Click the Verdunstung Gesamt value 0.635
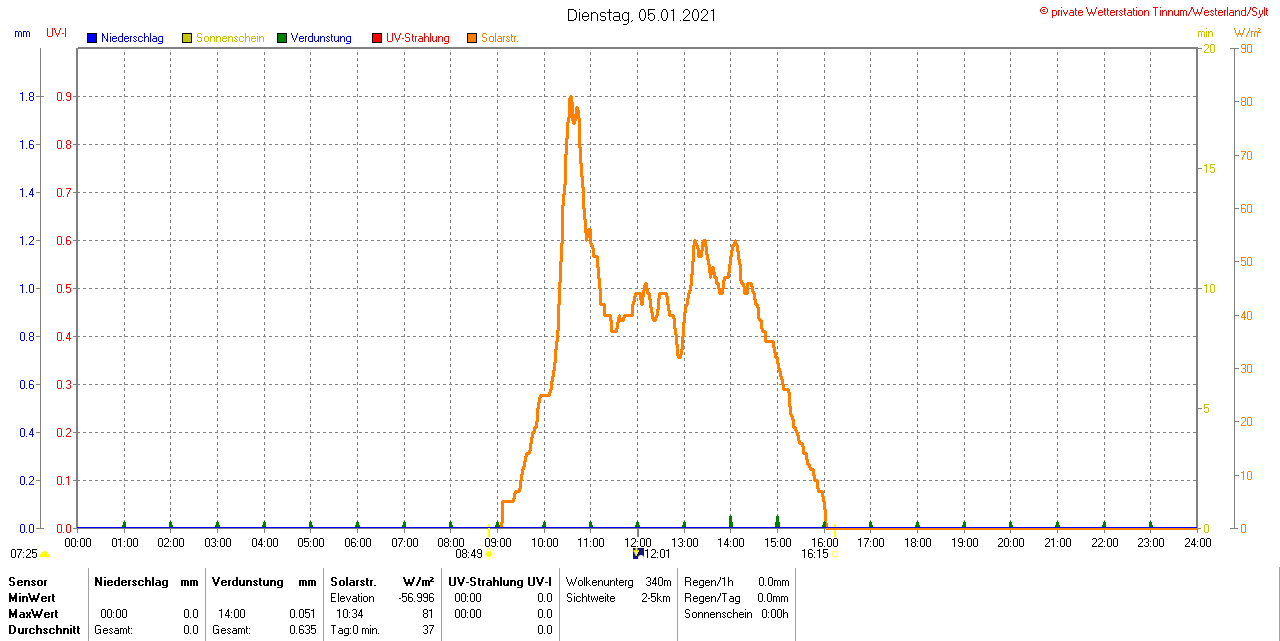This screenshot has height=641, width=1280. pos(301,630)
